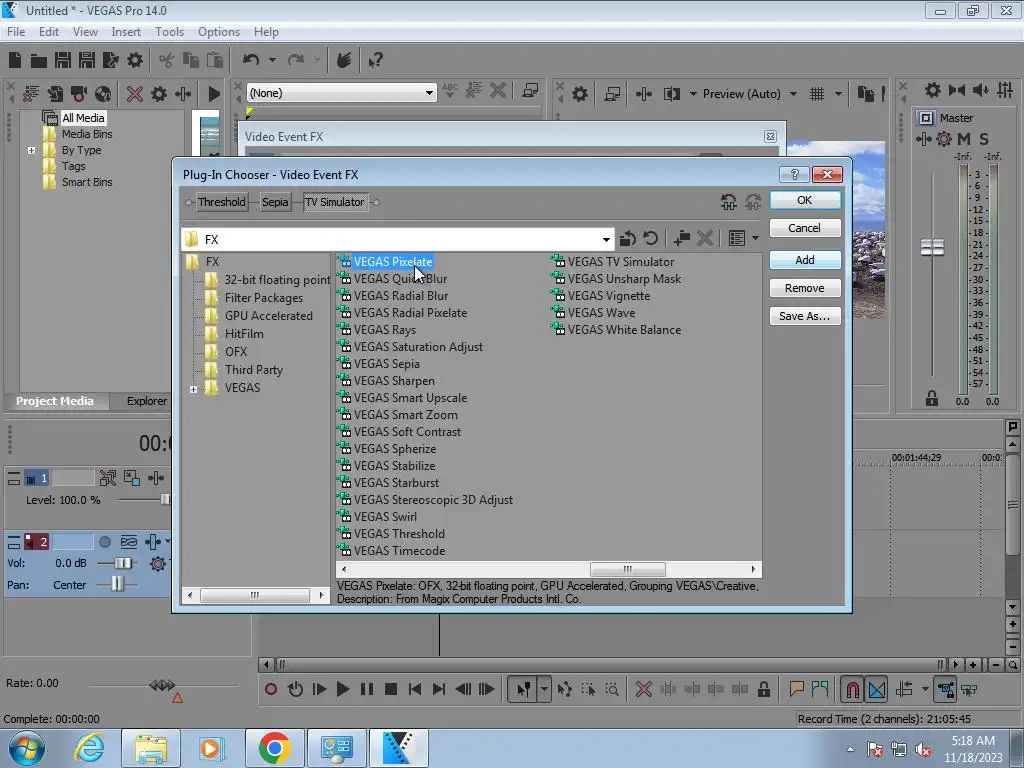Toggle Enable Snapping magnet icon
The image size is (1024, 768).
[x=852, y=689]
